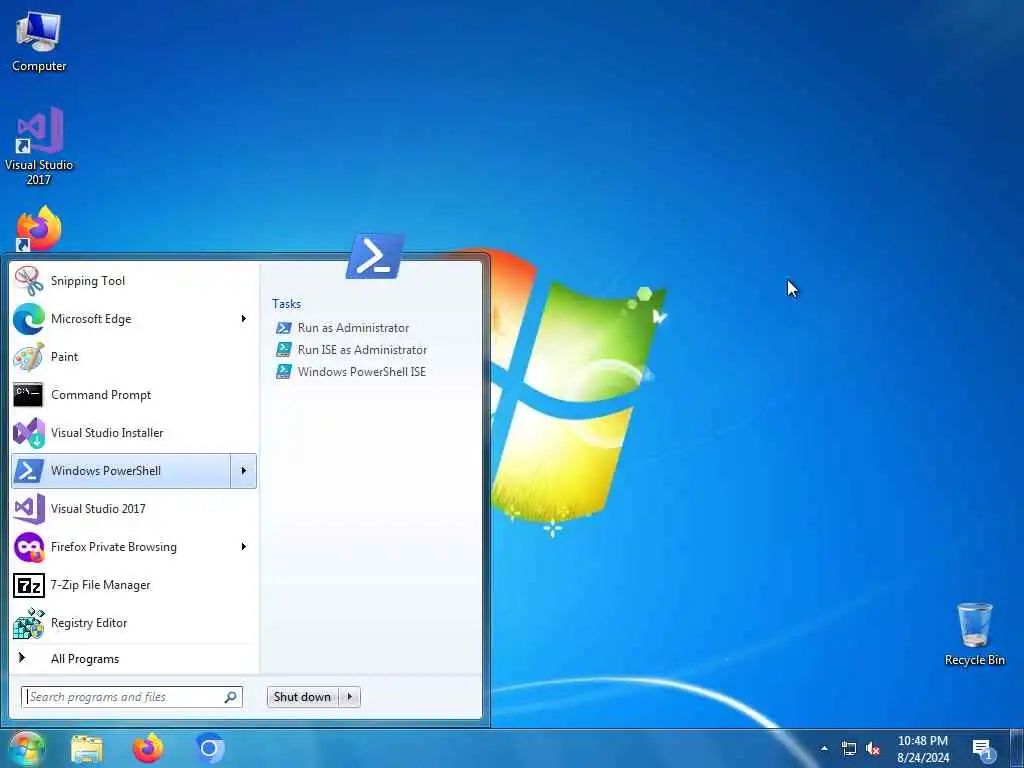Click the Run as Administrator PowerShell icon
The width and height of the screenshot is (1024, 768).
(x=283, y=328)
